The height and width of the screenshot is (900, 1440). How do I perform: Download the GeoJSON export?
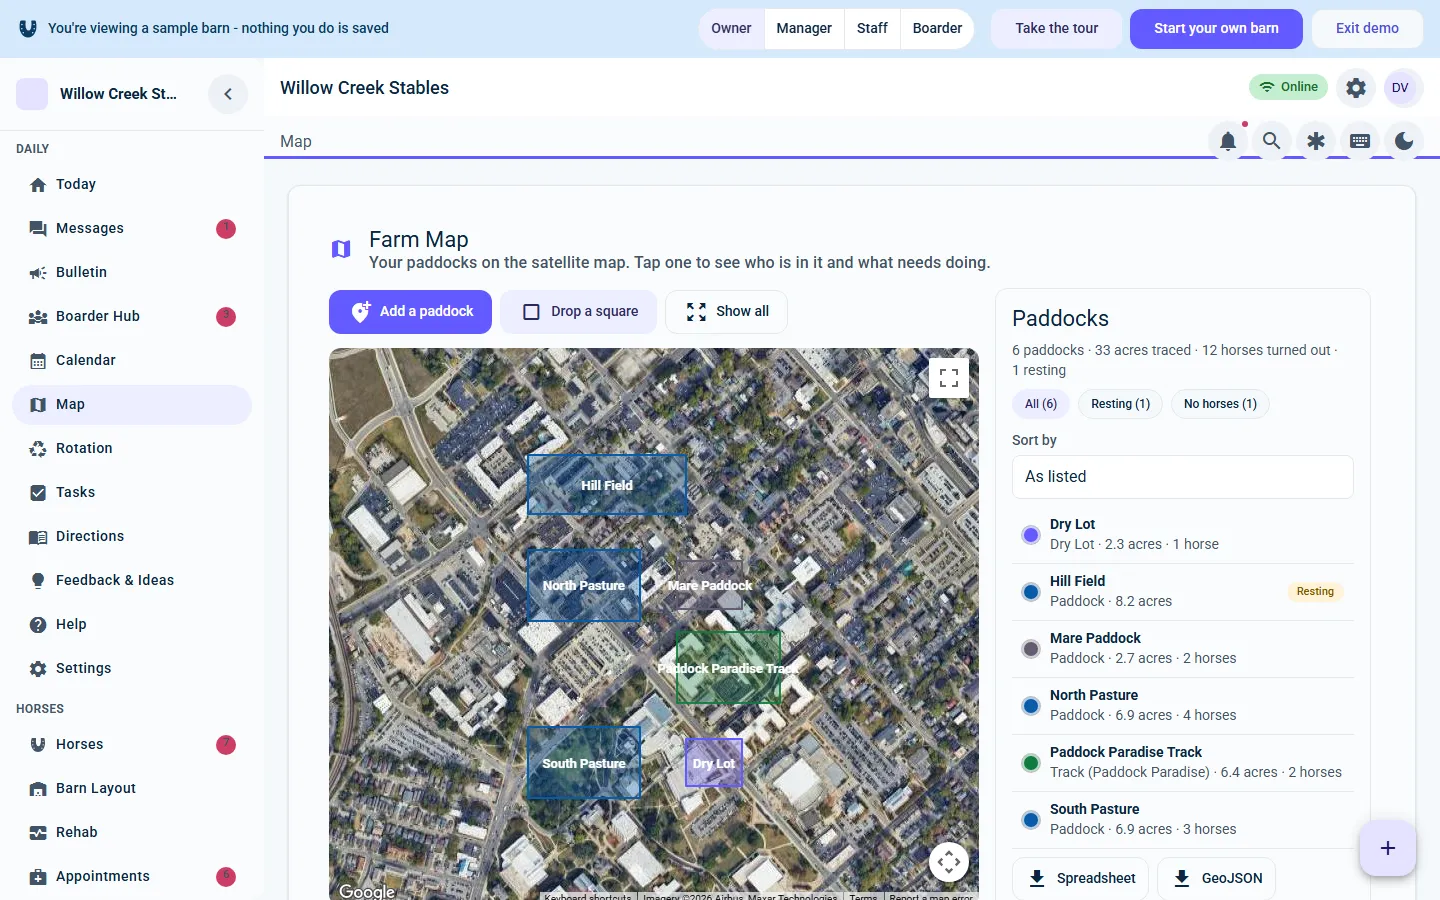point(1216,878)
